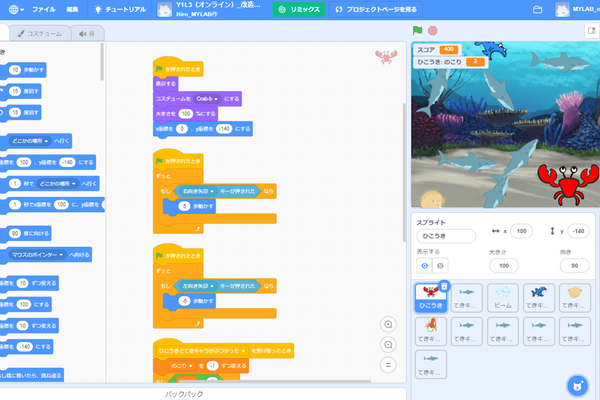
Task: Open the ひこうきとてきキャラがぶつかった message dropdown
Action: click(x=202, y=351)
